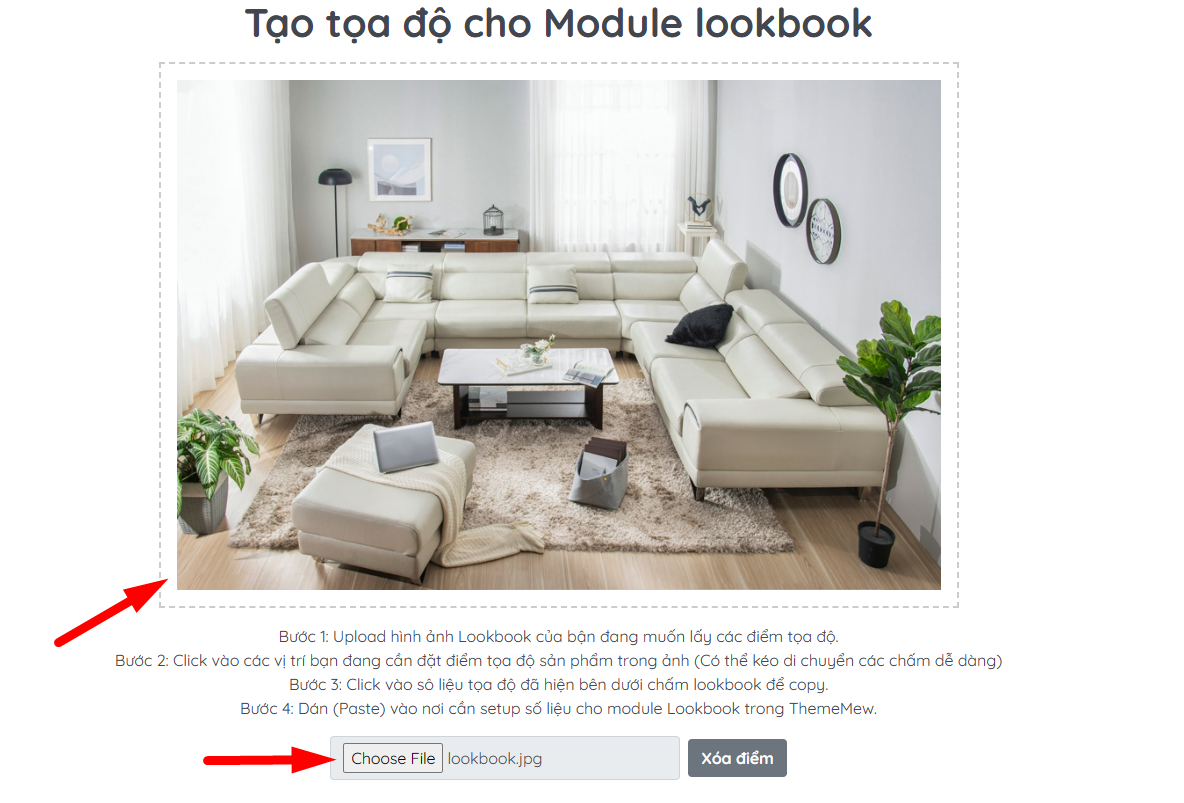Viewport: 1184px width, 803px height.
Task: Click the page heading Tạo tọa độ
Action: tap(558, 23)
